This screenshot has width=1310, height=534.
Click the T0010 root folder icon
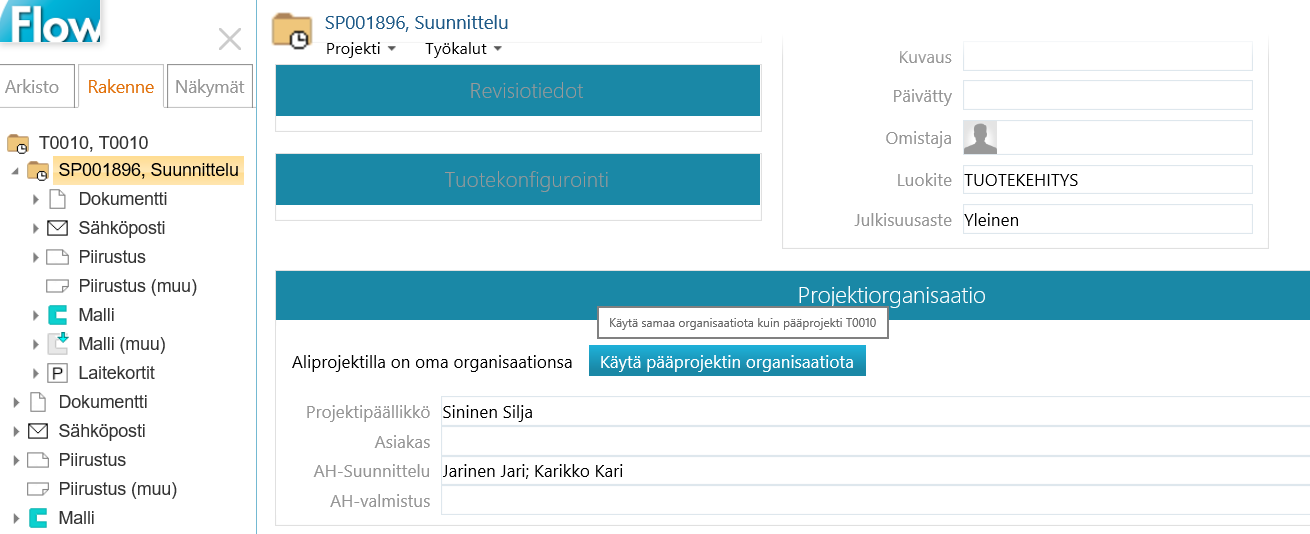(x=18, y=143)
